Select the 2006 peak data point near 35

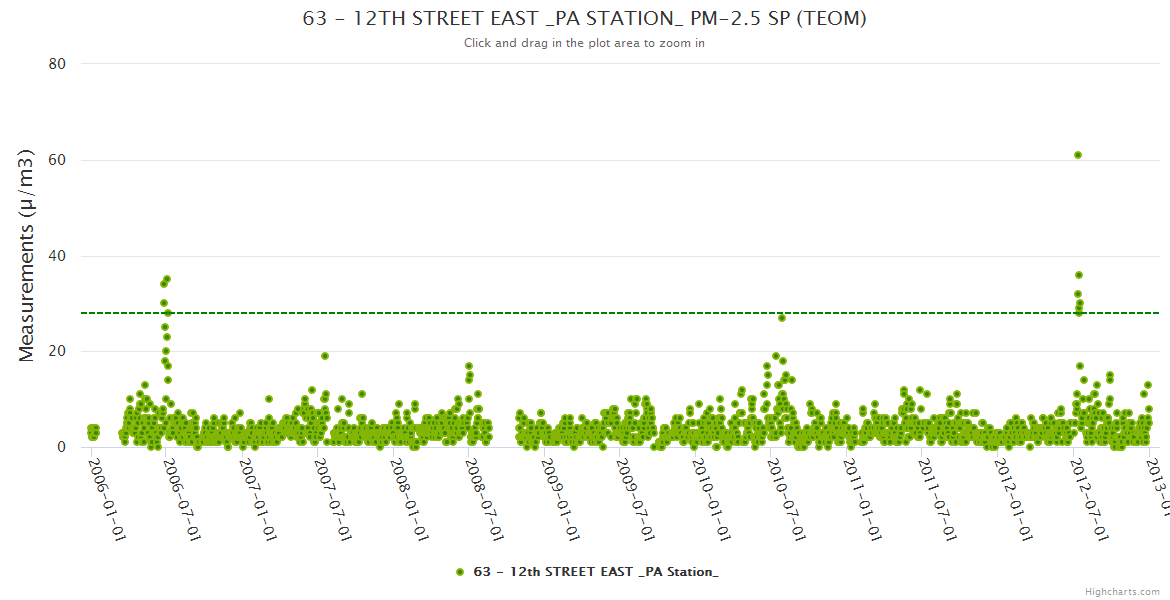167,279
